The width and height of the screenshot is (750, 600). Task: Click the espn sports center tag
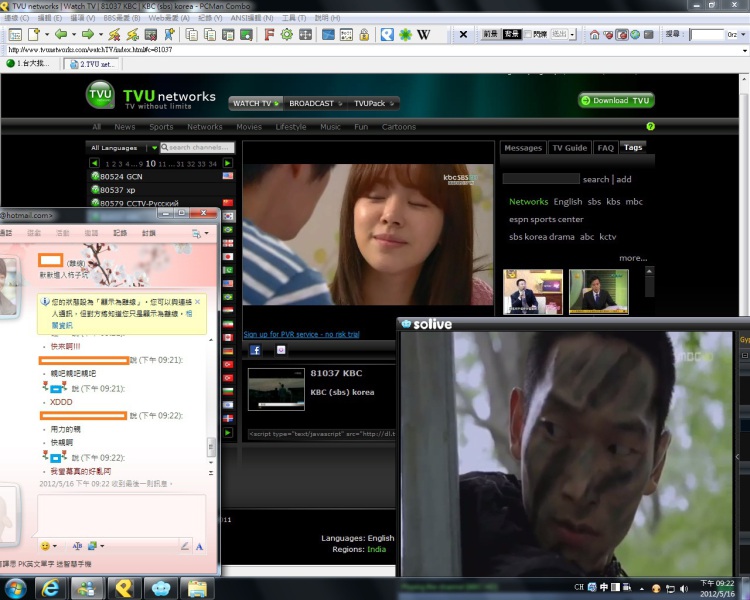[x=546, y=219]
